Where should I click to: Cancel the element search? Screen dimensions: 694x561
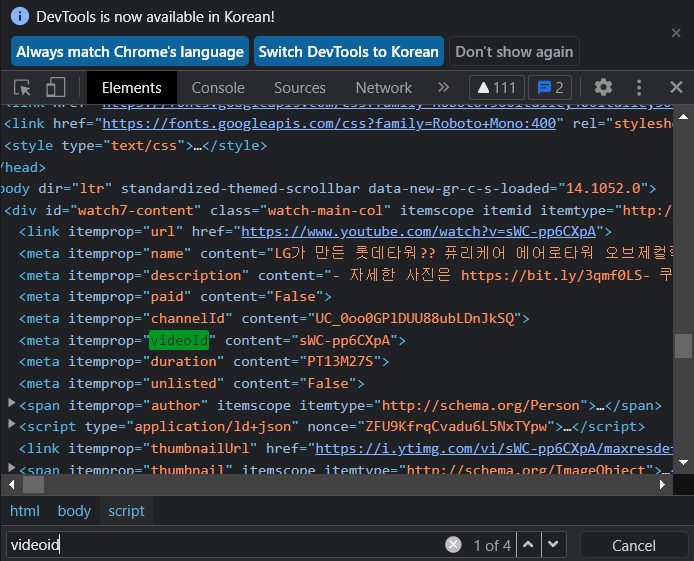[634, 546]
